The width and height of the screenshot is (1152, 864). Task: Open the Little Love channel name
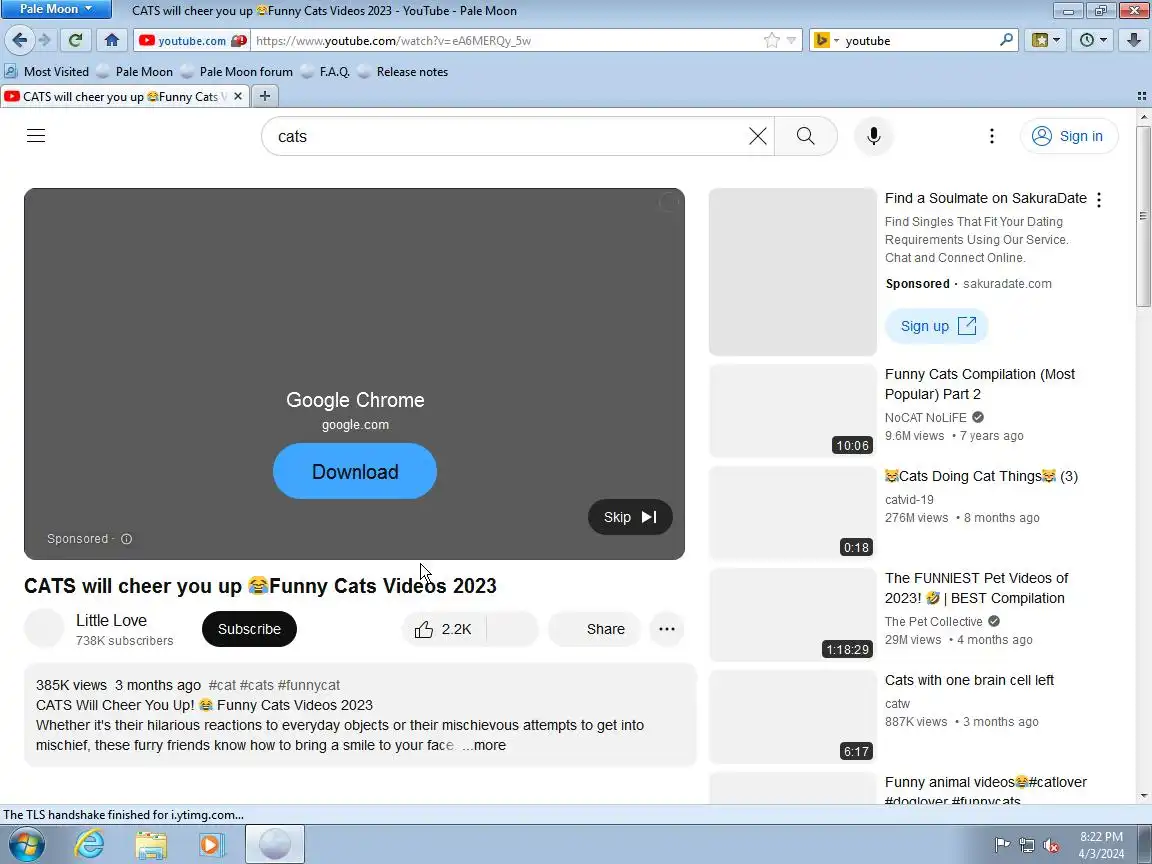[x=112, y=620]
